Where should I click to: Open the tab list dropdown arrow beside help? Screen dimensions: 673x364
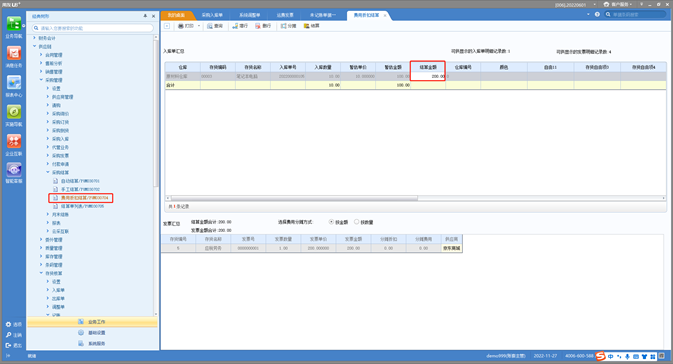click(x=588, y=15)
